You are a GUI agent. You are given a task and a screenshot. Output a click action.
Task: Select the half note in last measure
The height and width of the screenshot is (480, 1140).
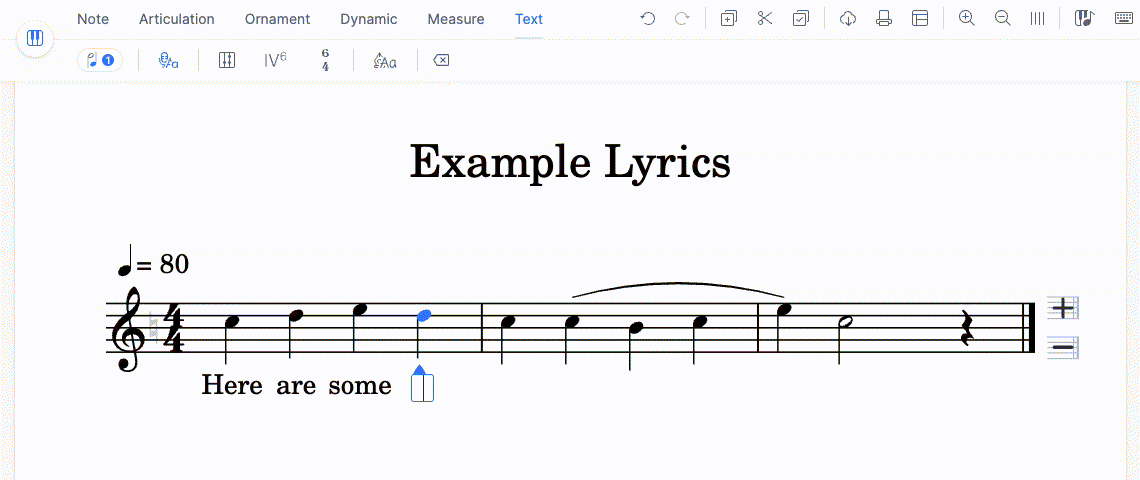coord(846,322)
